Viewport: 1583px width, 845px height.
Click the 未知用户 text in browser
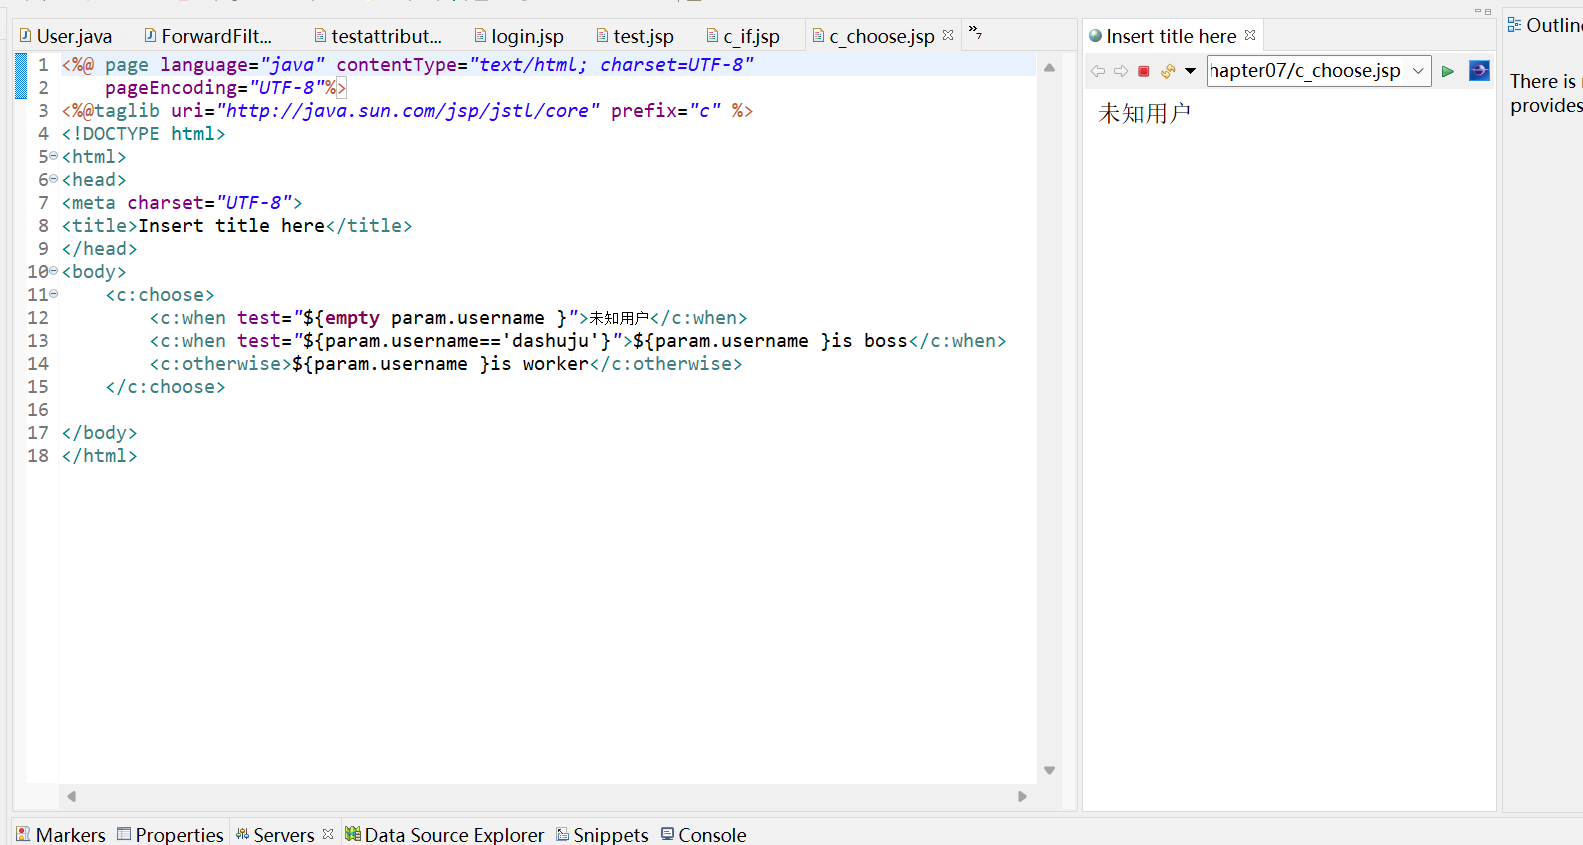(1144, 113)
